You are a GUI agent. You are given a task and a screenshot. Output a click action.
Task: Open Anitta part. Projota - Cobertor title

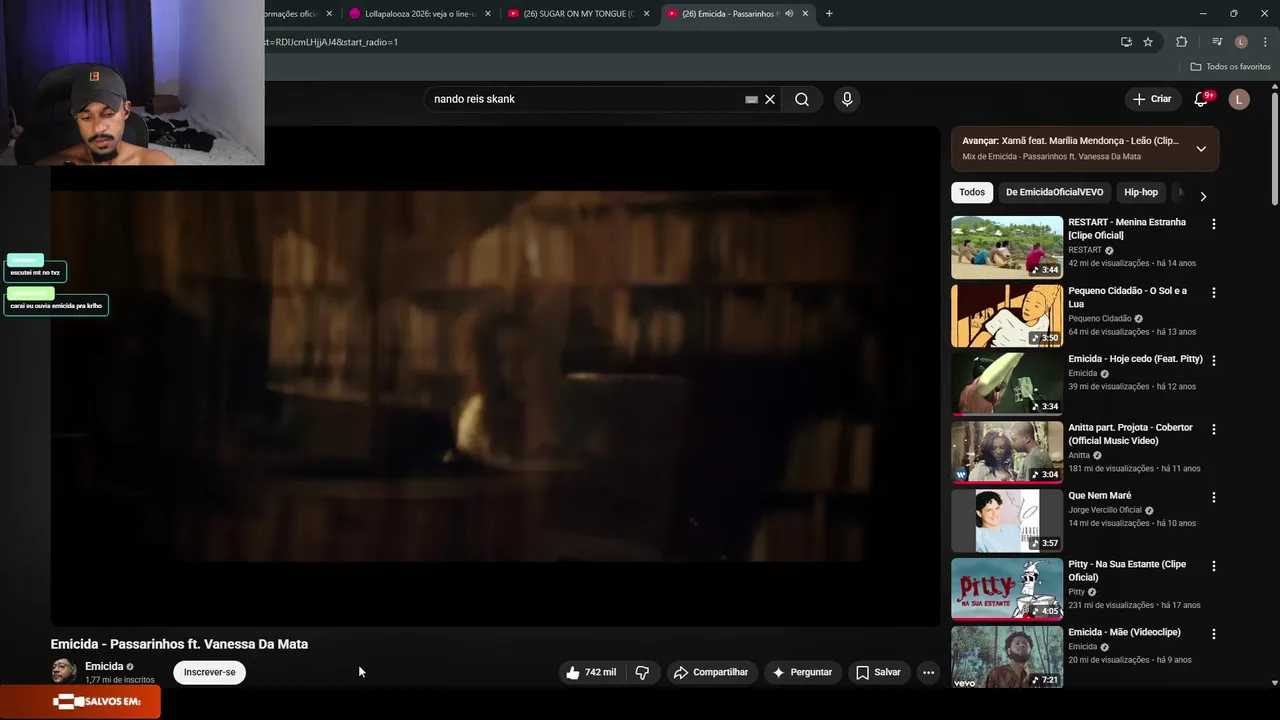[1130, 434]
